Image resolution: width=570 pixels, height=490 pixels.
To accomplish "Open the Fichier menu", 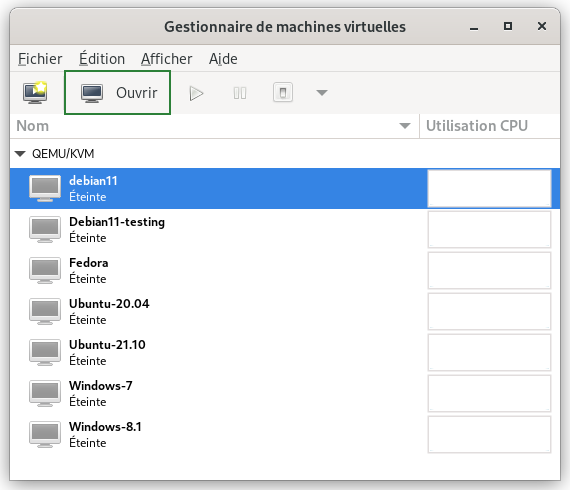I will [40, 59].
